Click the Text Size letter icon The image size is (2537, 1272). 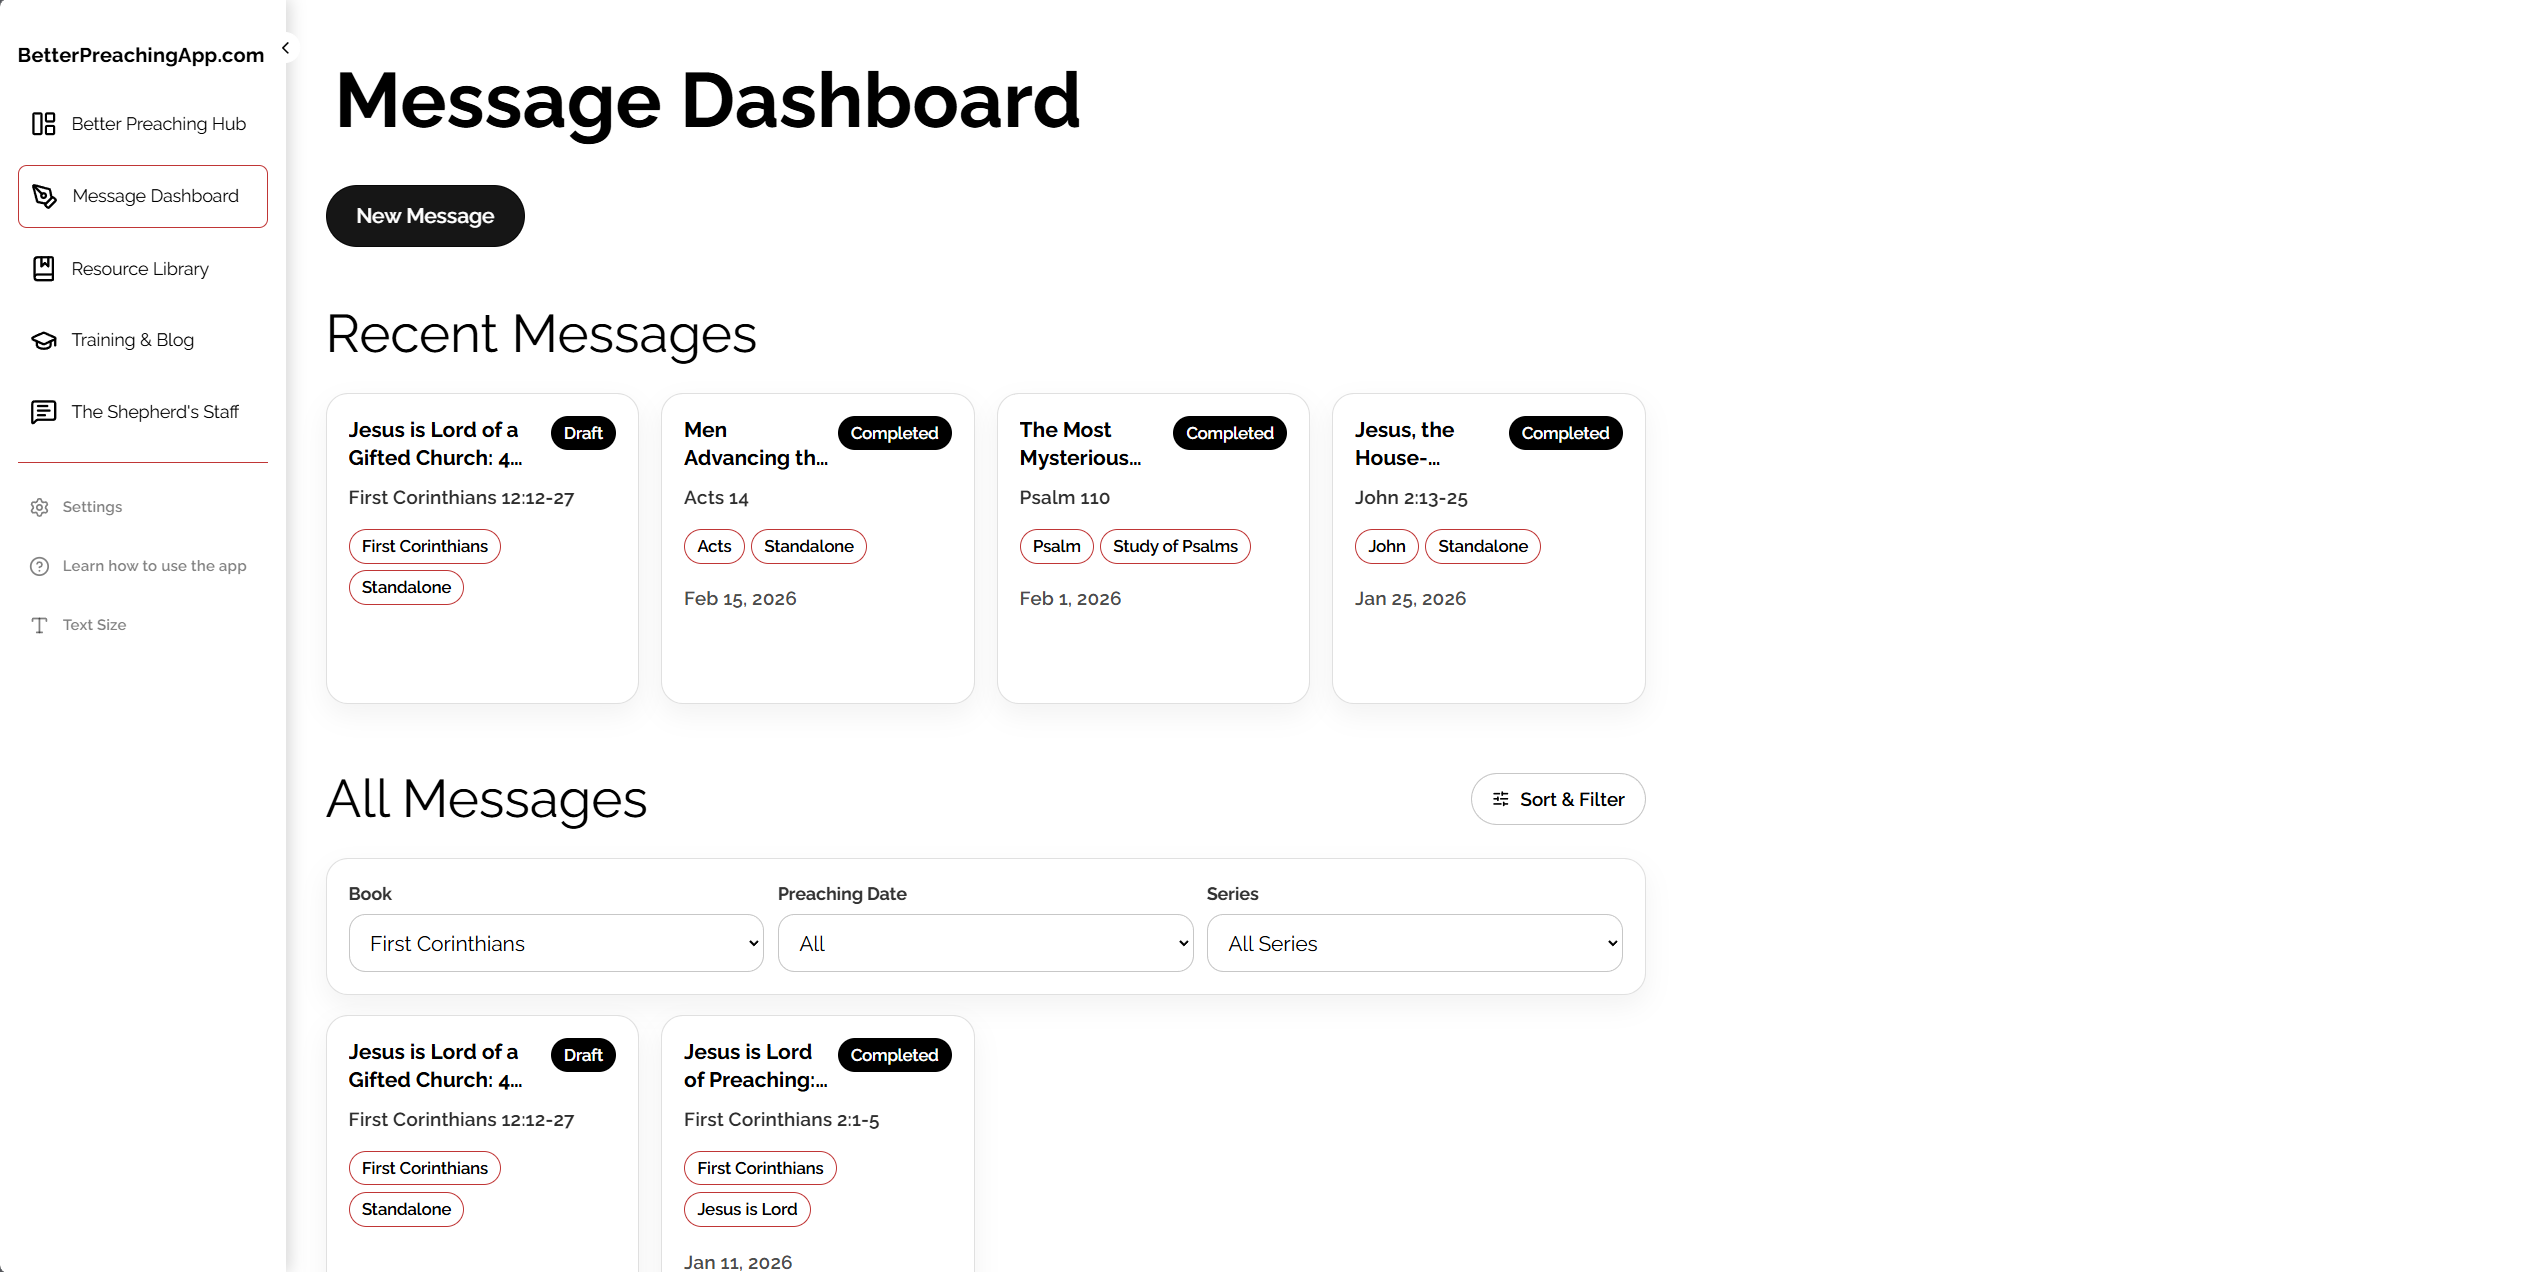pyautogui.click(x=39, y=625)
